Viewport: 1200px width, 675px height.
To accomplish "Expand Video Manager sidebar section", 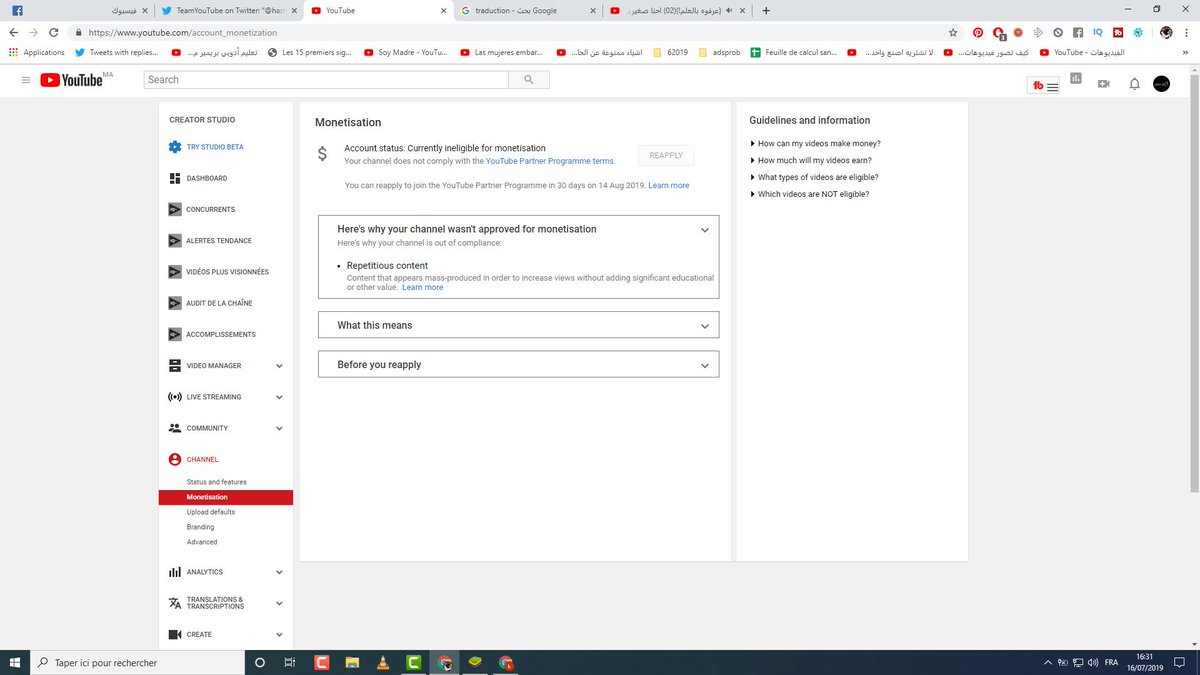I will [279, 366].
